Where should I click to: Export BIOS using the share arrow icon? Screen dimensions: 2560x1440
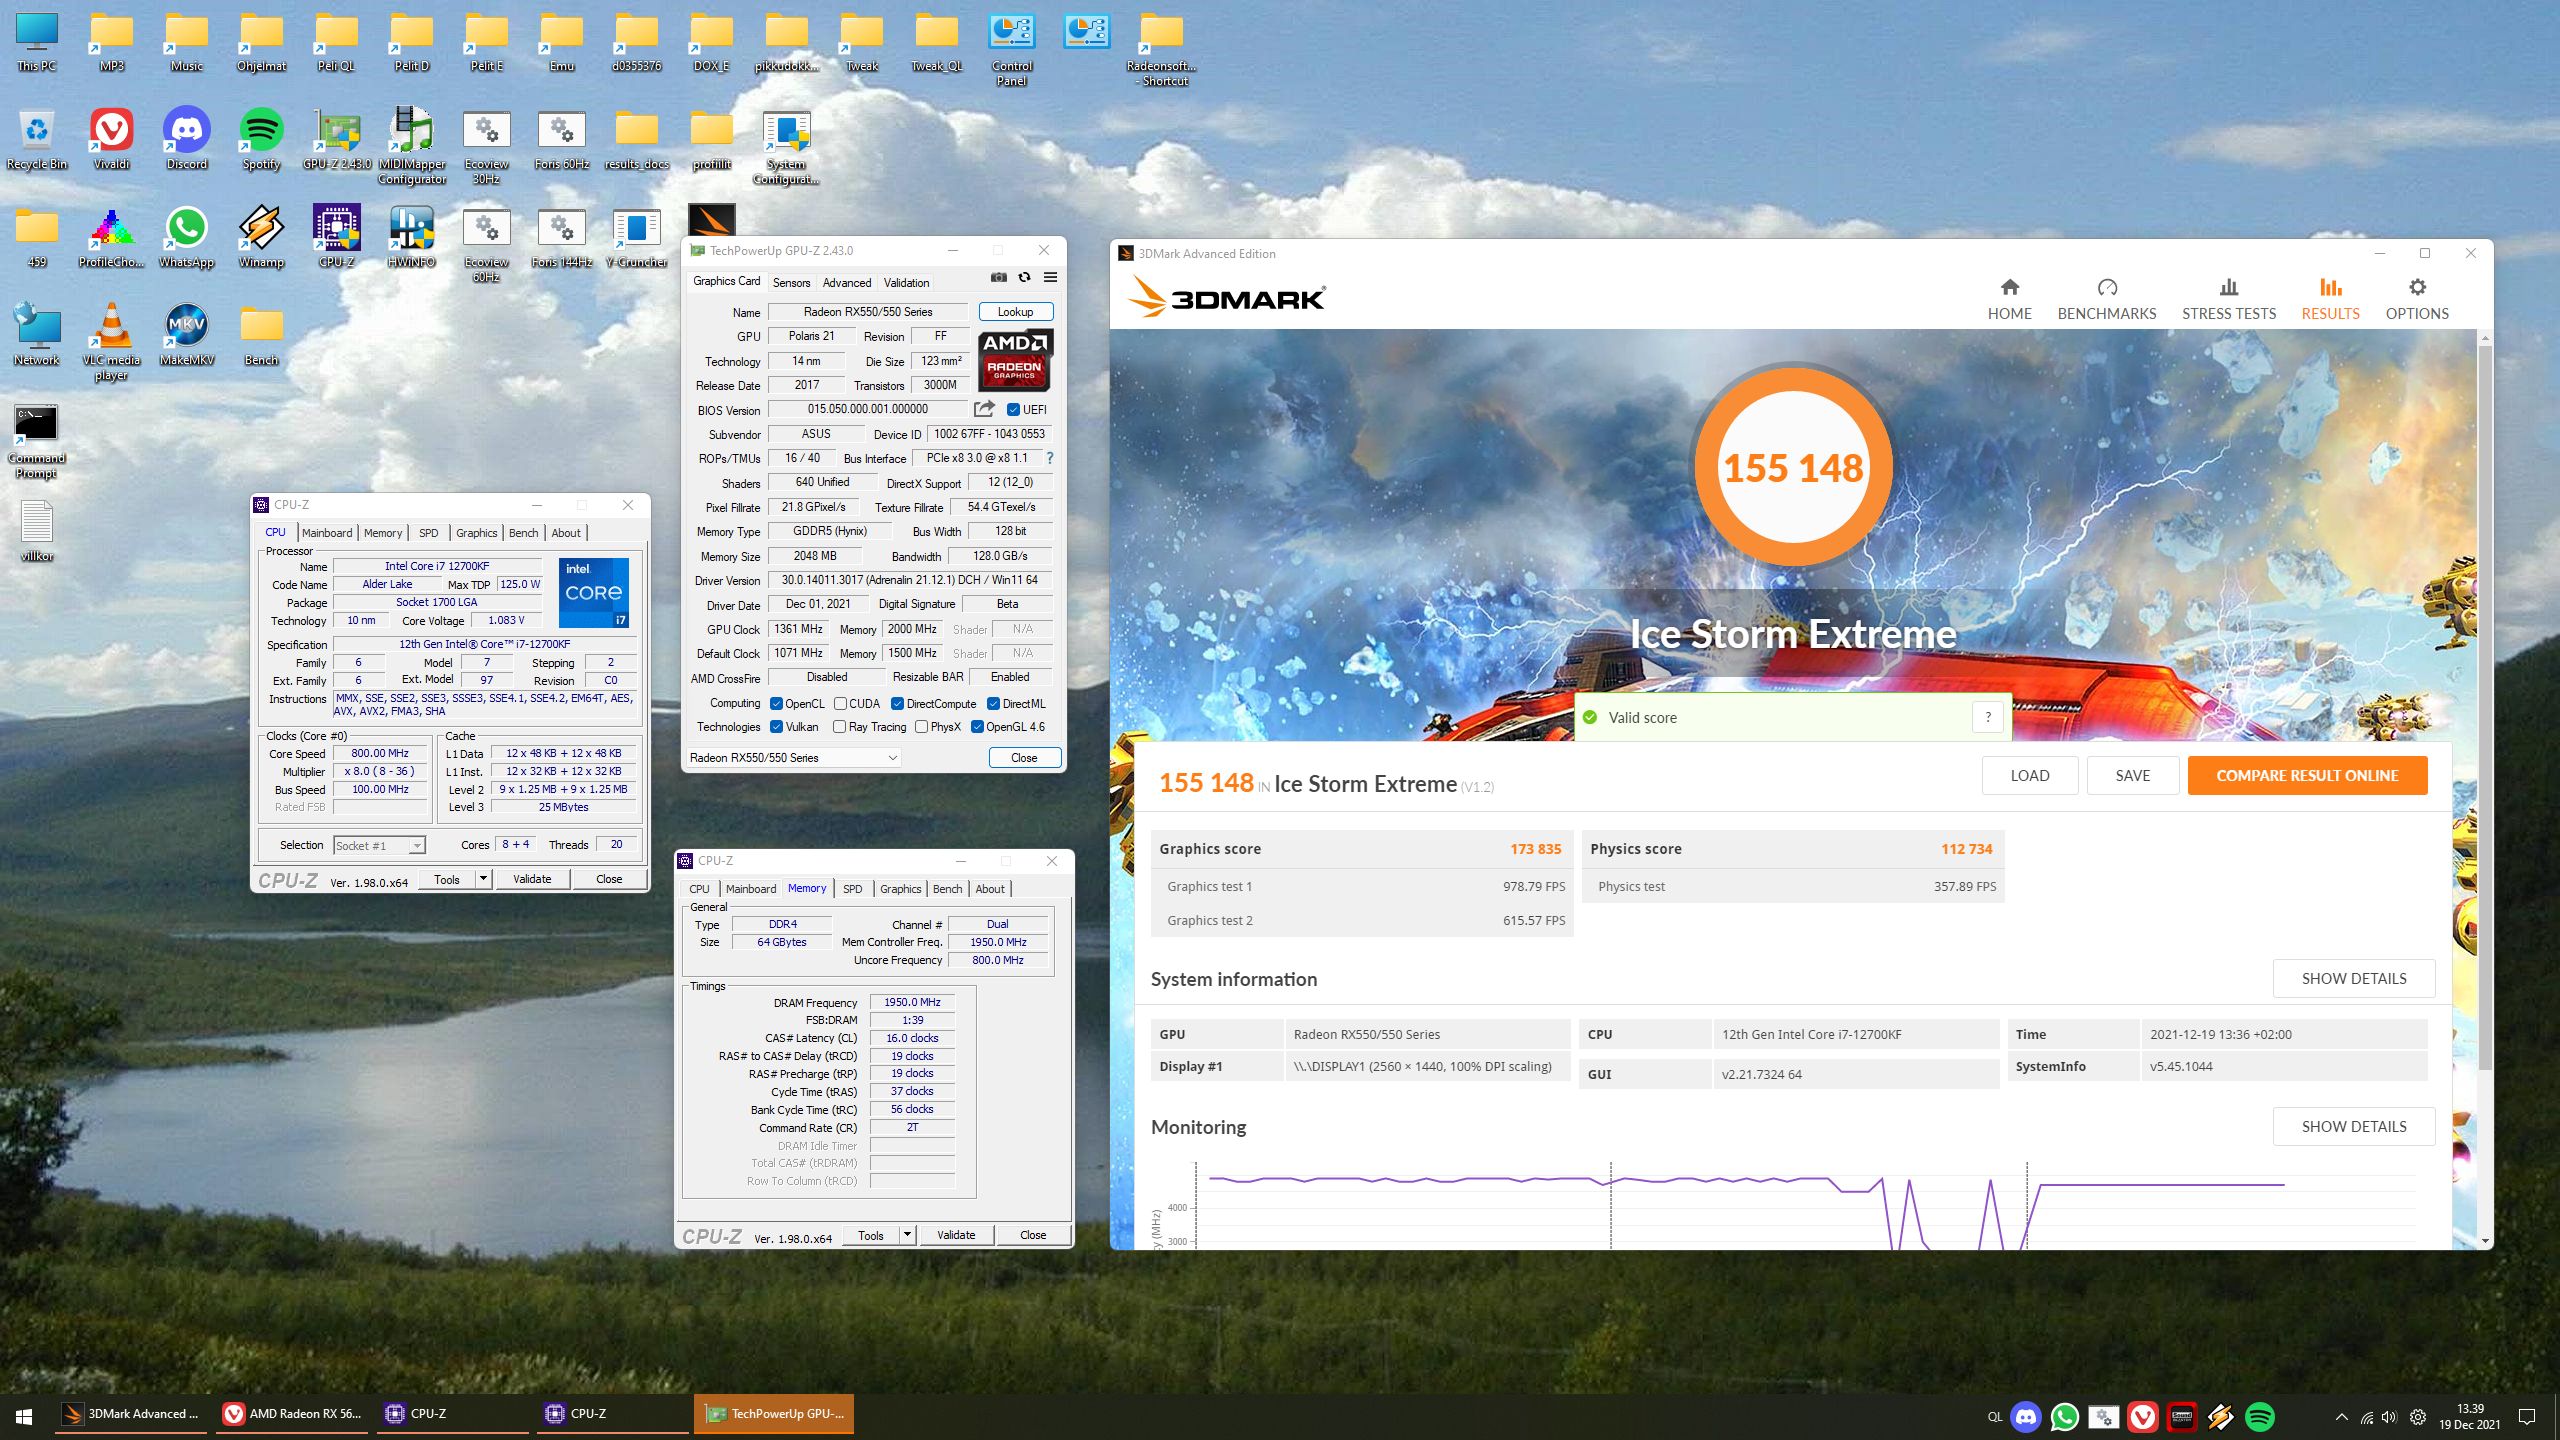(985, 409)
